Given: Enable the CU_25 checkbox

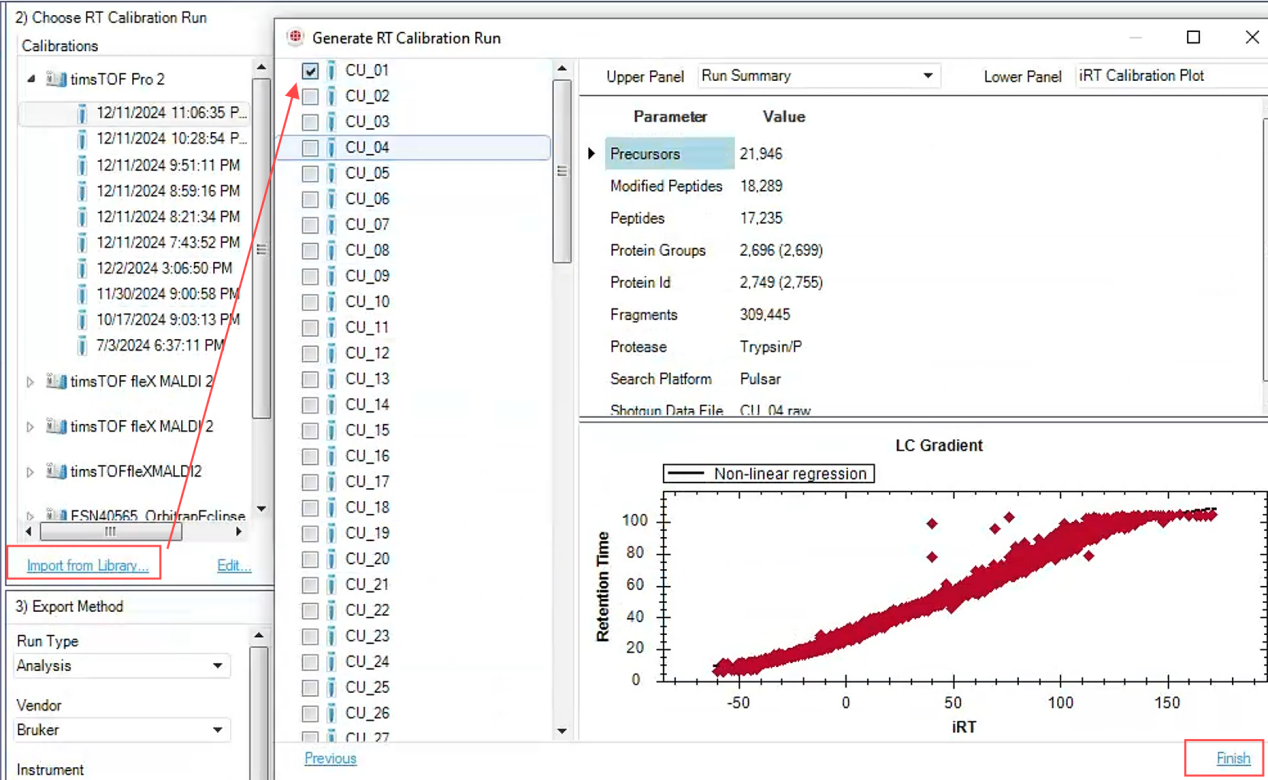Looking at the screenshot, I should (x=310, y=688).
